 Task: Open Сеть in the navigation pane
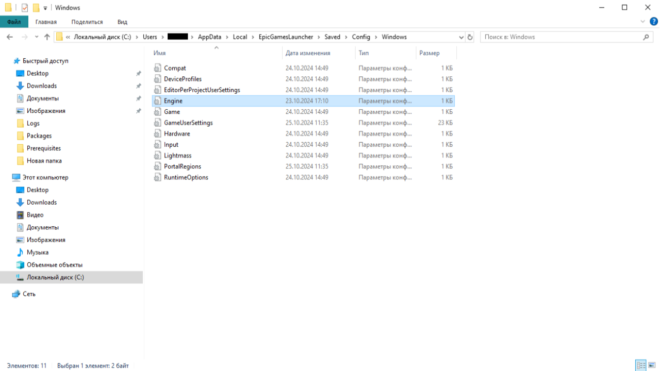click(29, 294)
